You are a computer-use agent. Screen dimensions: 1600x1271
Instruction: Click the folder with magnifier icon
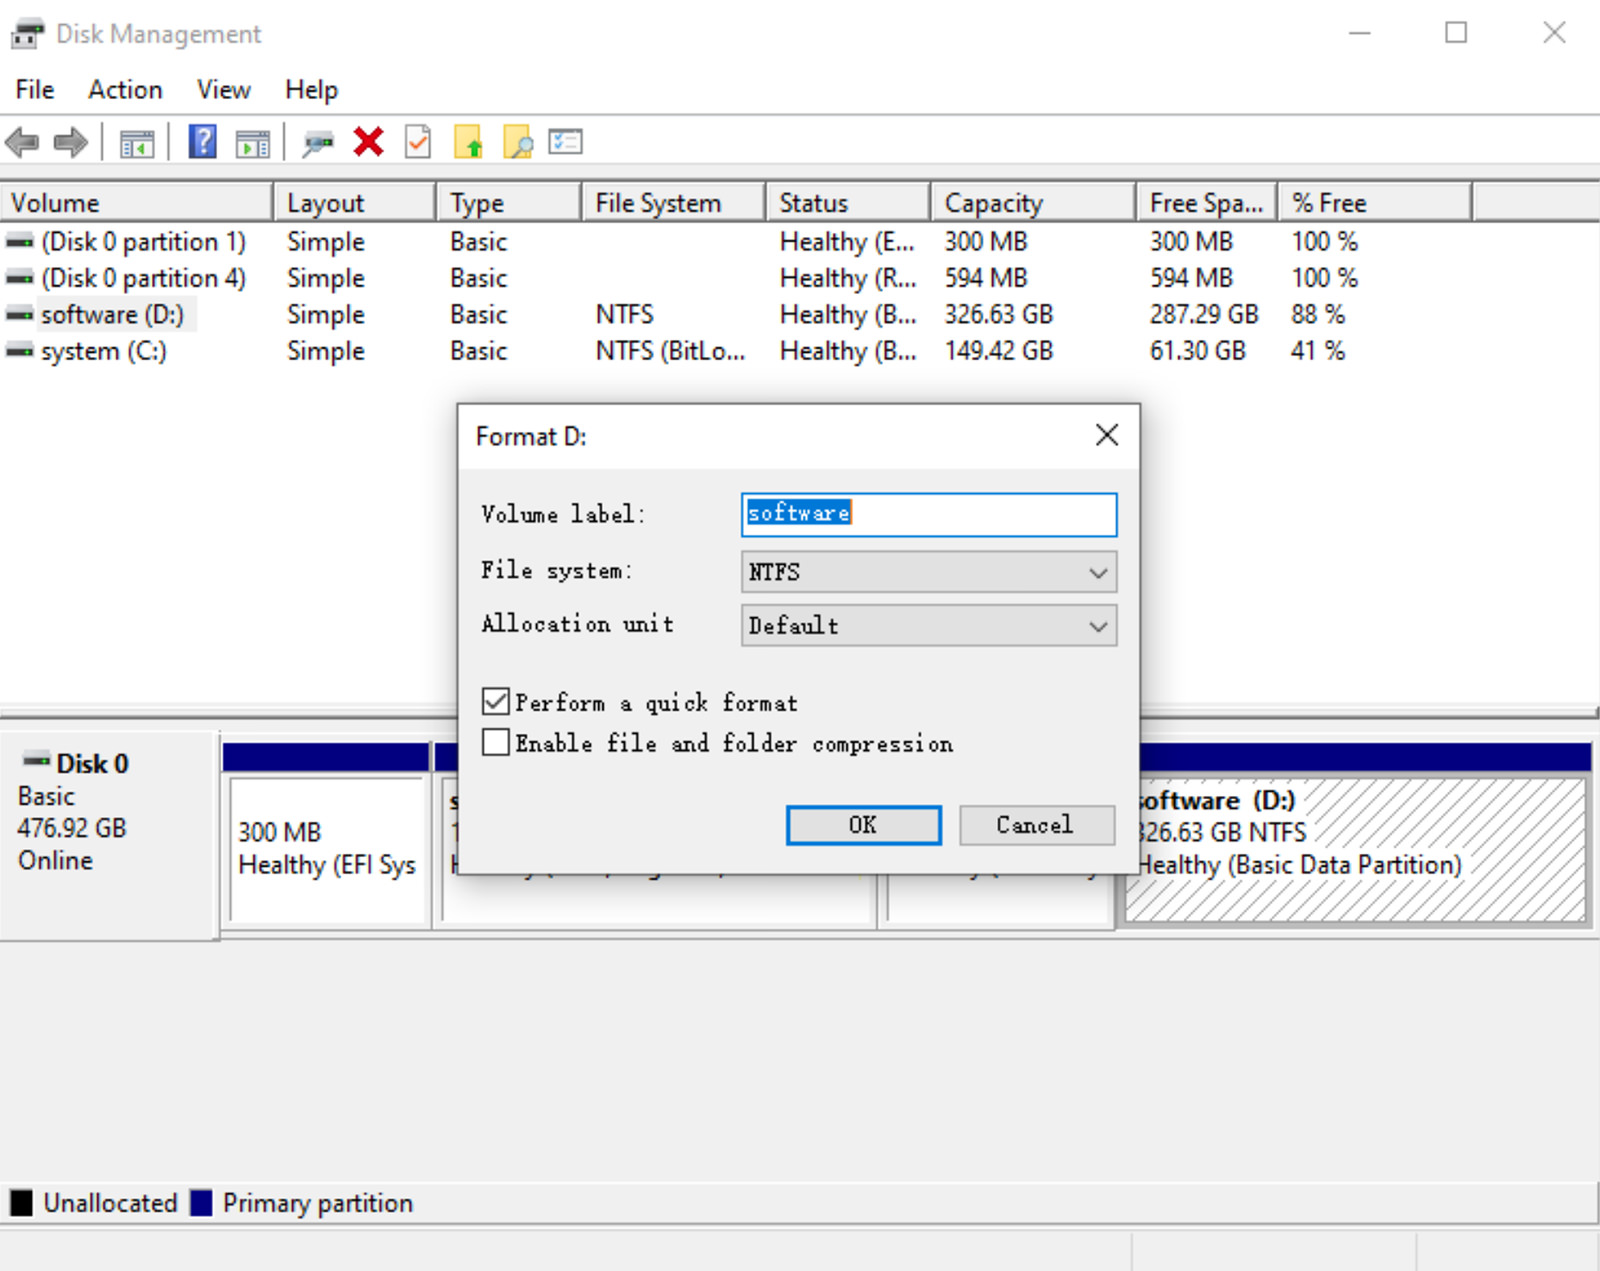tap(517, 142)
